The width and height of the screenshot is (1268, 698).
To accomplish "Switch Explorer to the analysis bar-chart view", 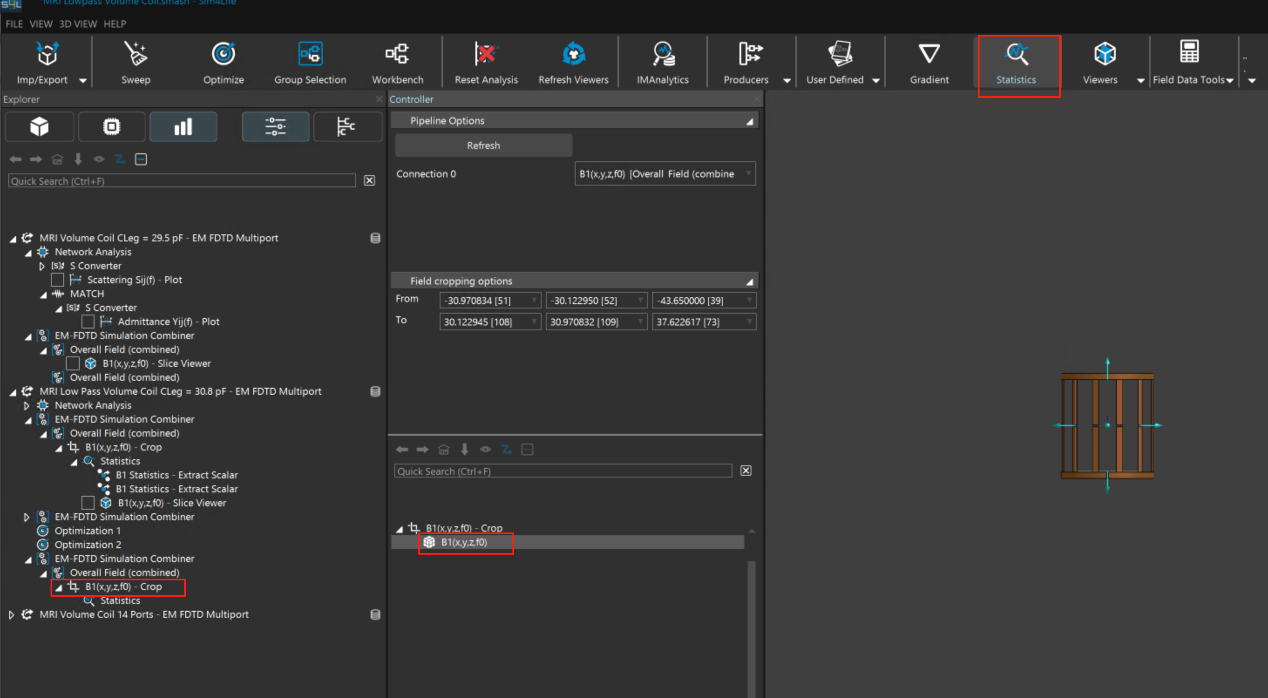I will tap(183, 127).
